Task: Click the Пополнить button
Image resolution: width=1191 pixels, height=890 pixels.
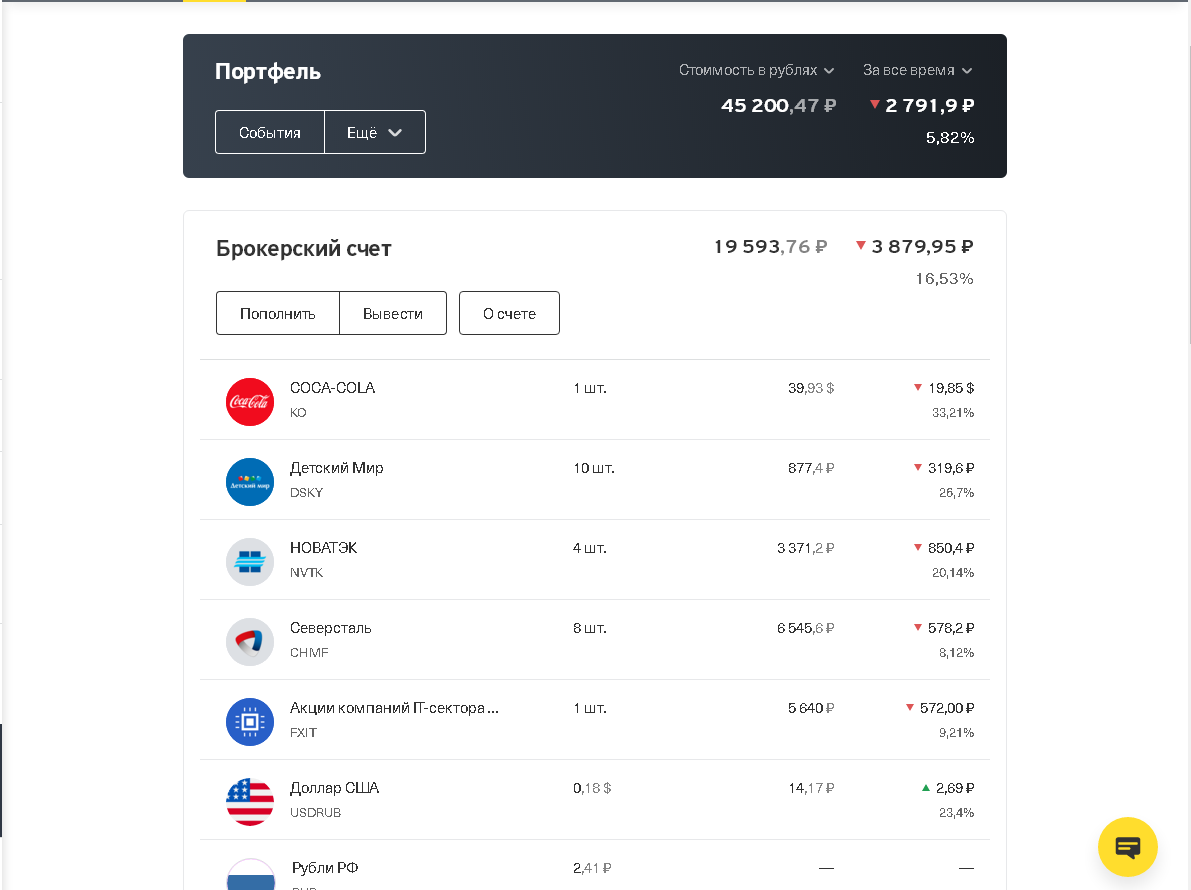Action: point(278,314)
